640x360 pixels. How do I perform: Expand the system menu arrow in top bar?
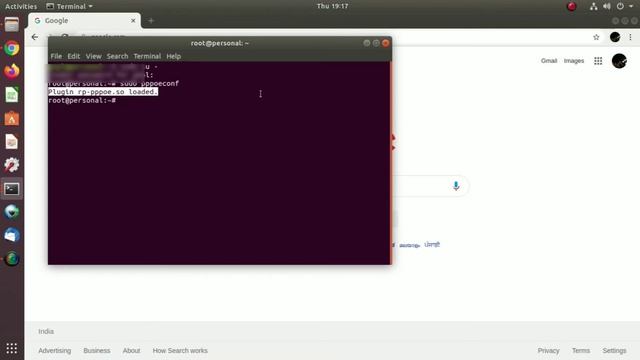click(631, 6)
